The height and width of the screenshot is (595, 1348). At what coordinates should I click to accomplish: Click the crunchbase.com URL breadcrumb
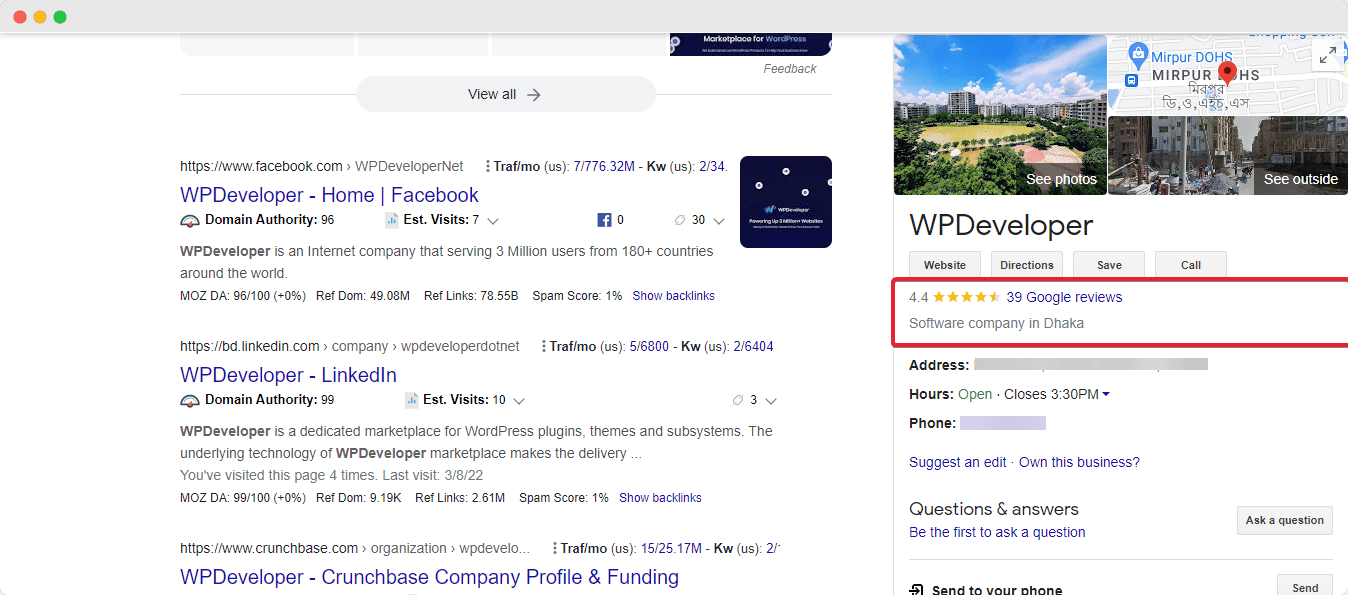(355, 548)
